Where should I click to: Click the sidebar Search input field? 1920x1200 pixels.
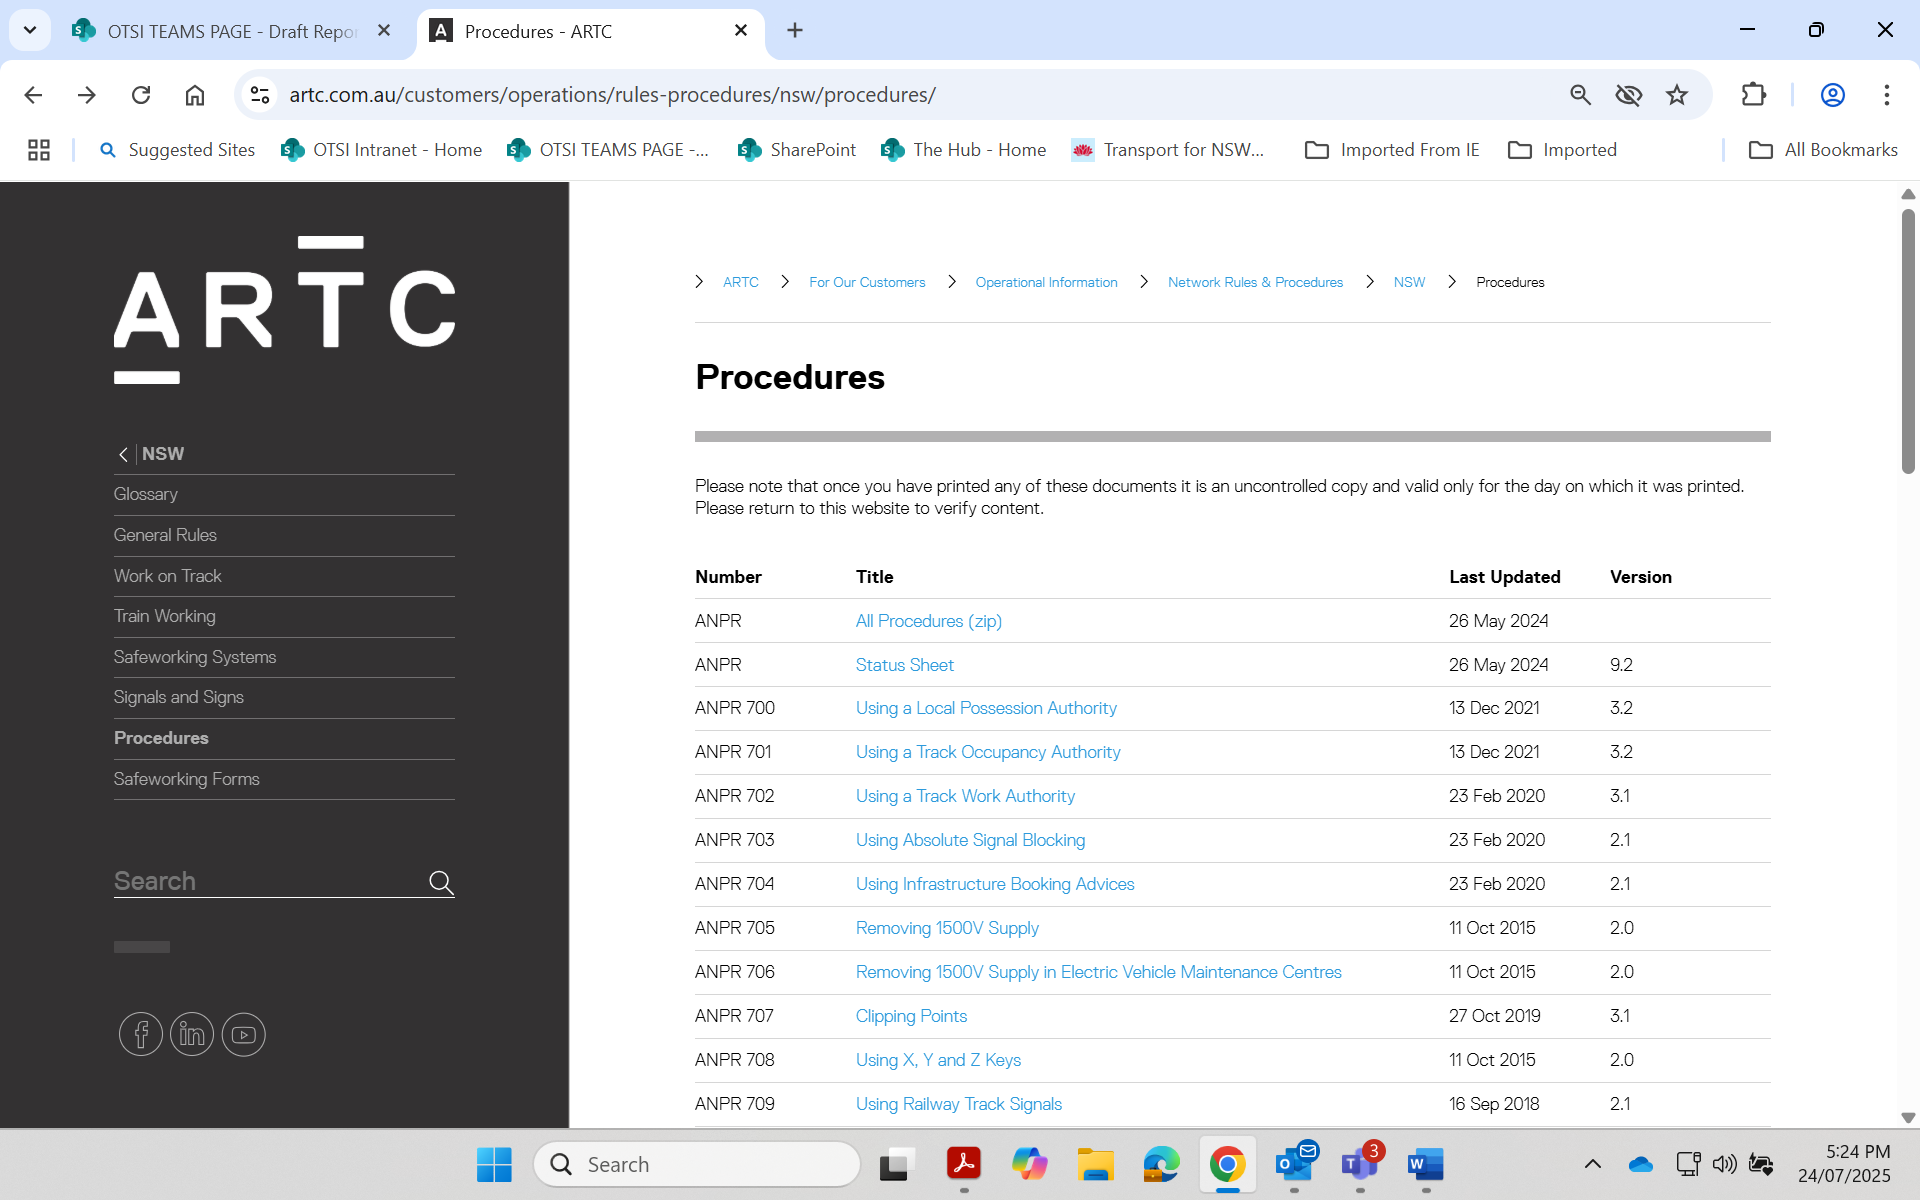click(268, 881)
